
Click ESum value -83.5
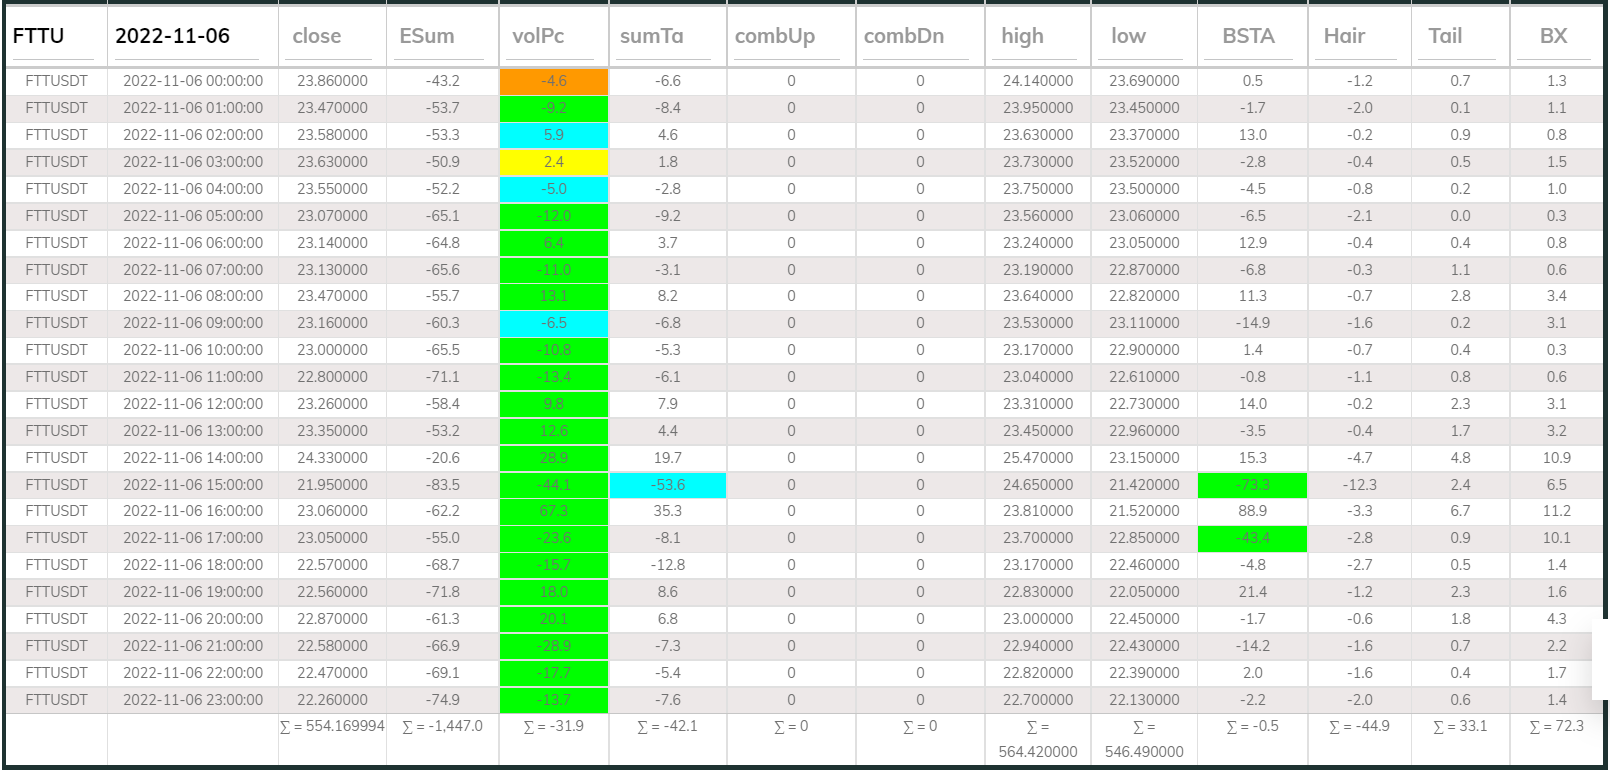tap(442, 485)
